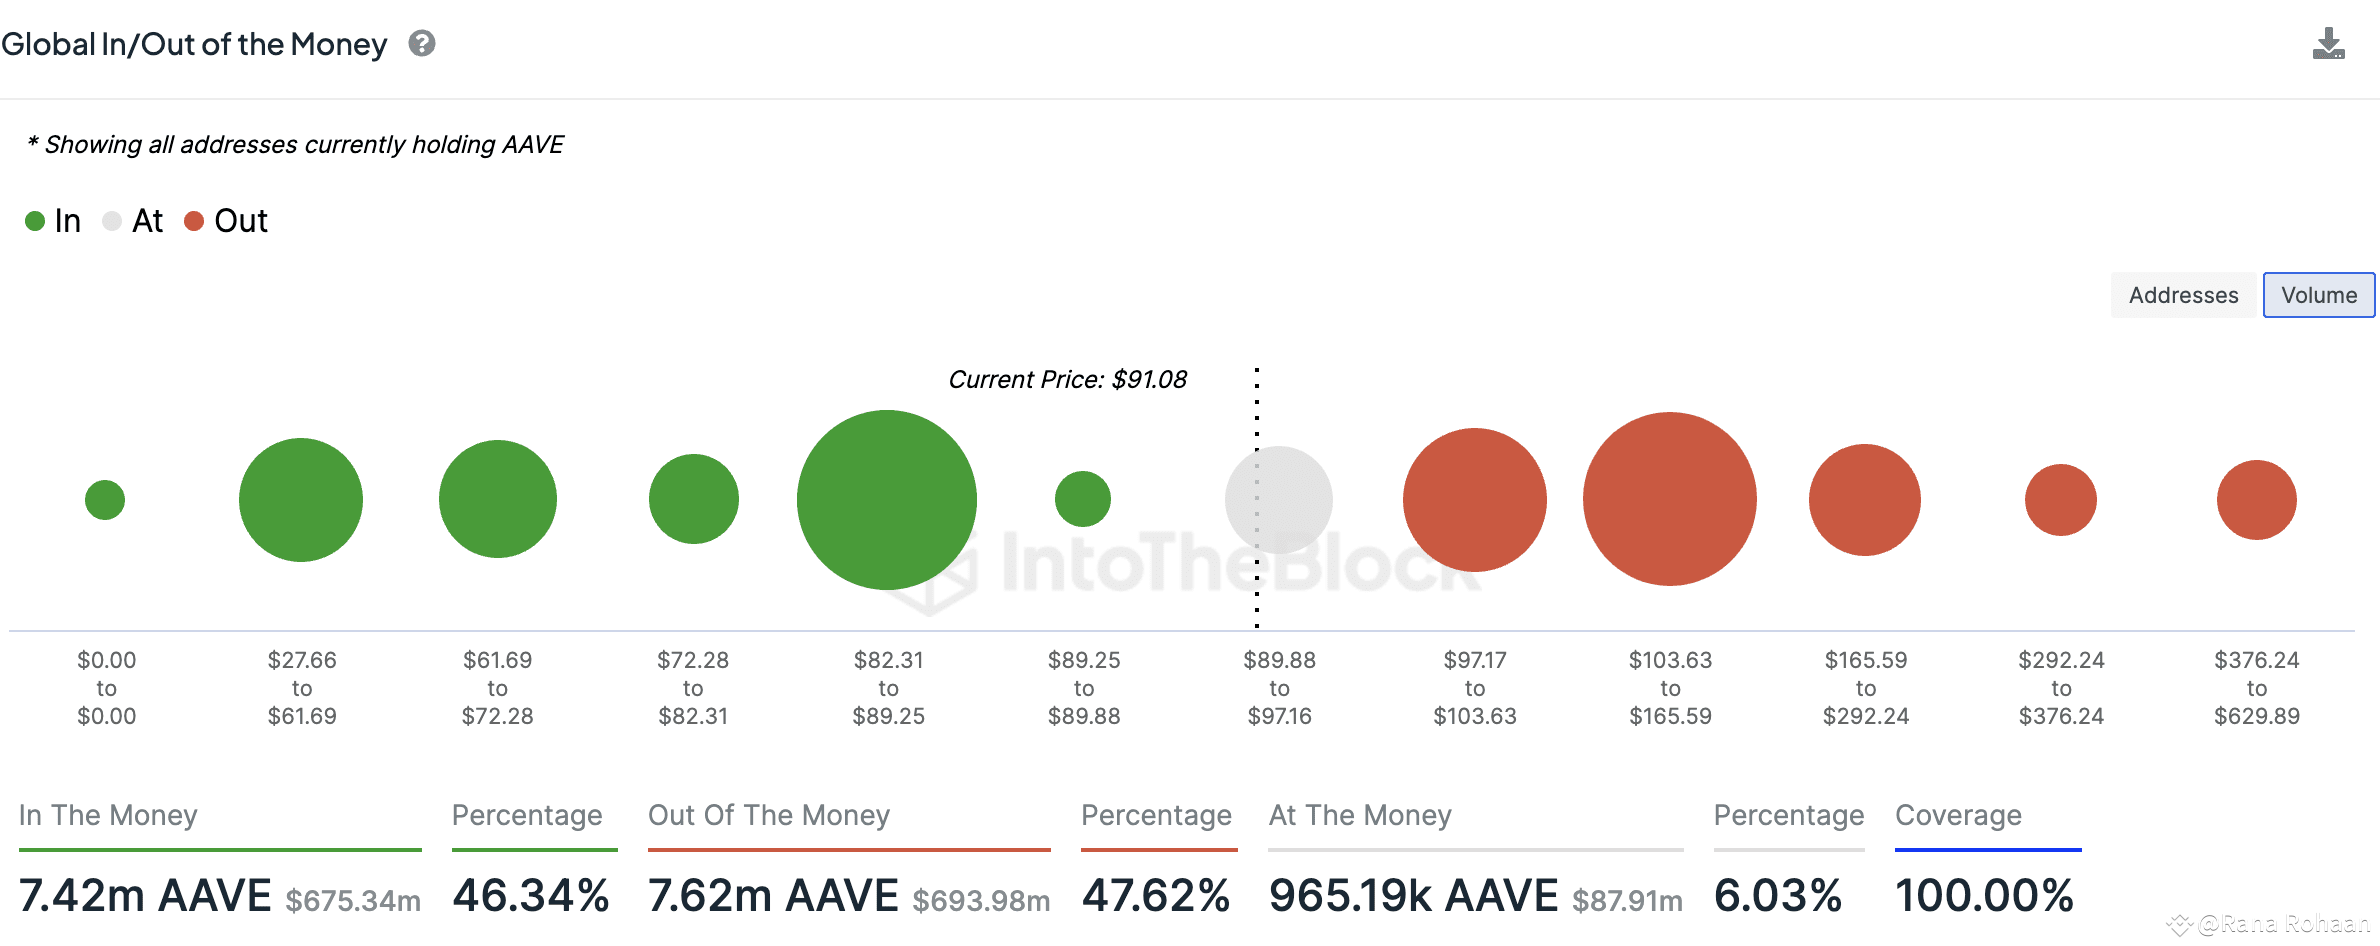The height and width of the screenshot is (946, 2380).
Task: Click the small green $89.25 to $89.88 bubble
Action: 1083,499
